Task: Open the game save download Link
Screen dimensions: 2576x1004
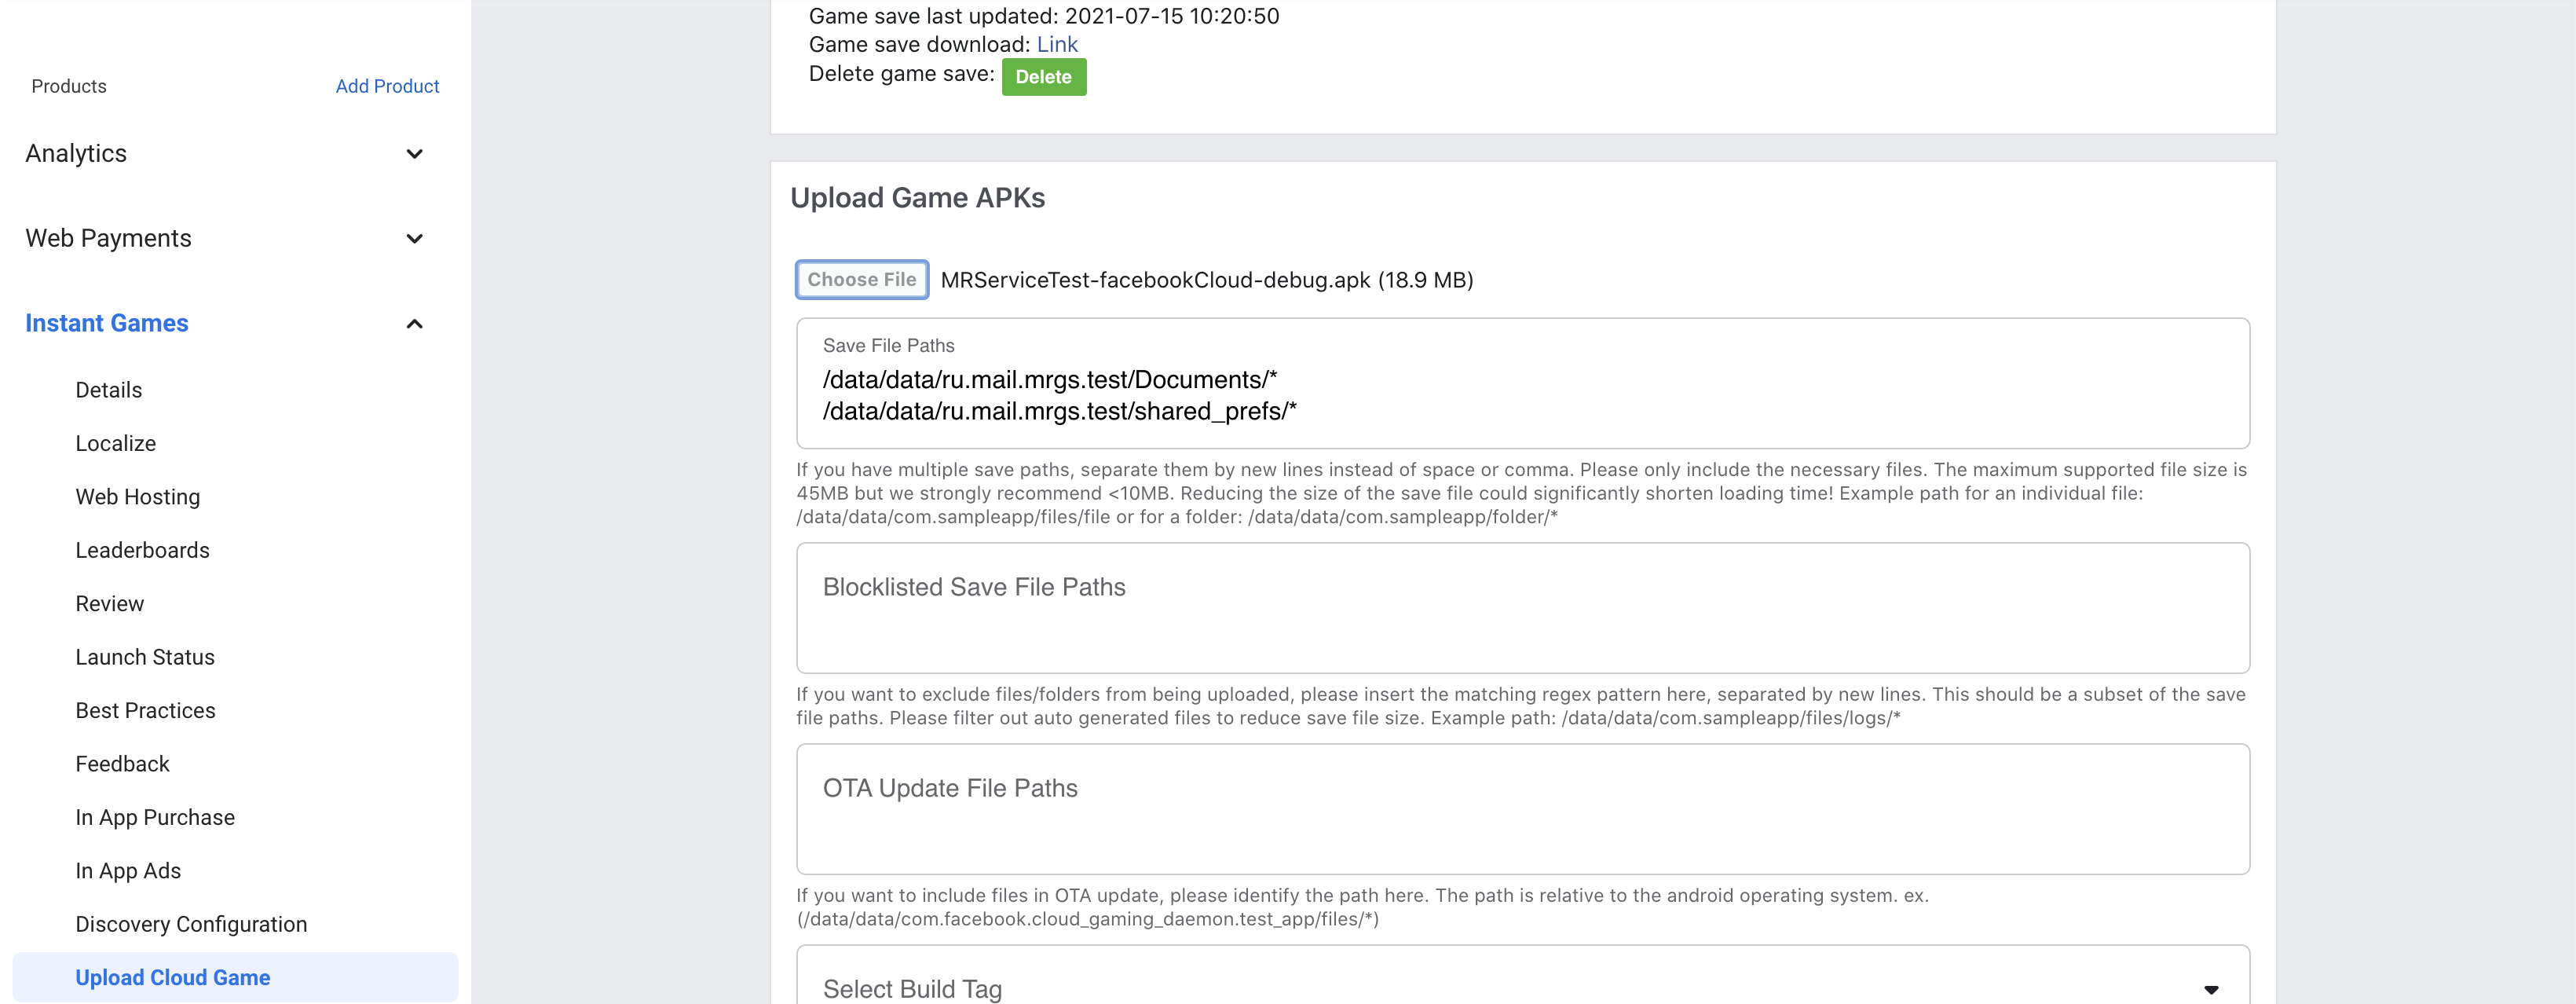Action: [1057, 43]
